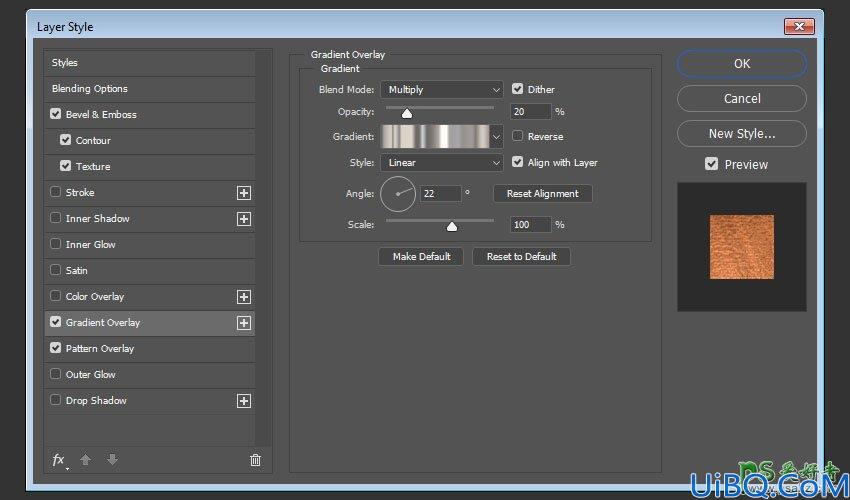Click the Cancel button

click(x=742, y=99)
